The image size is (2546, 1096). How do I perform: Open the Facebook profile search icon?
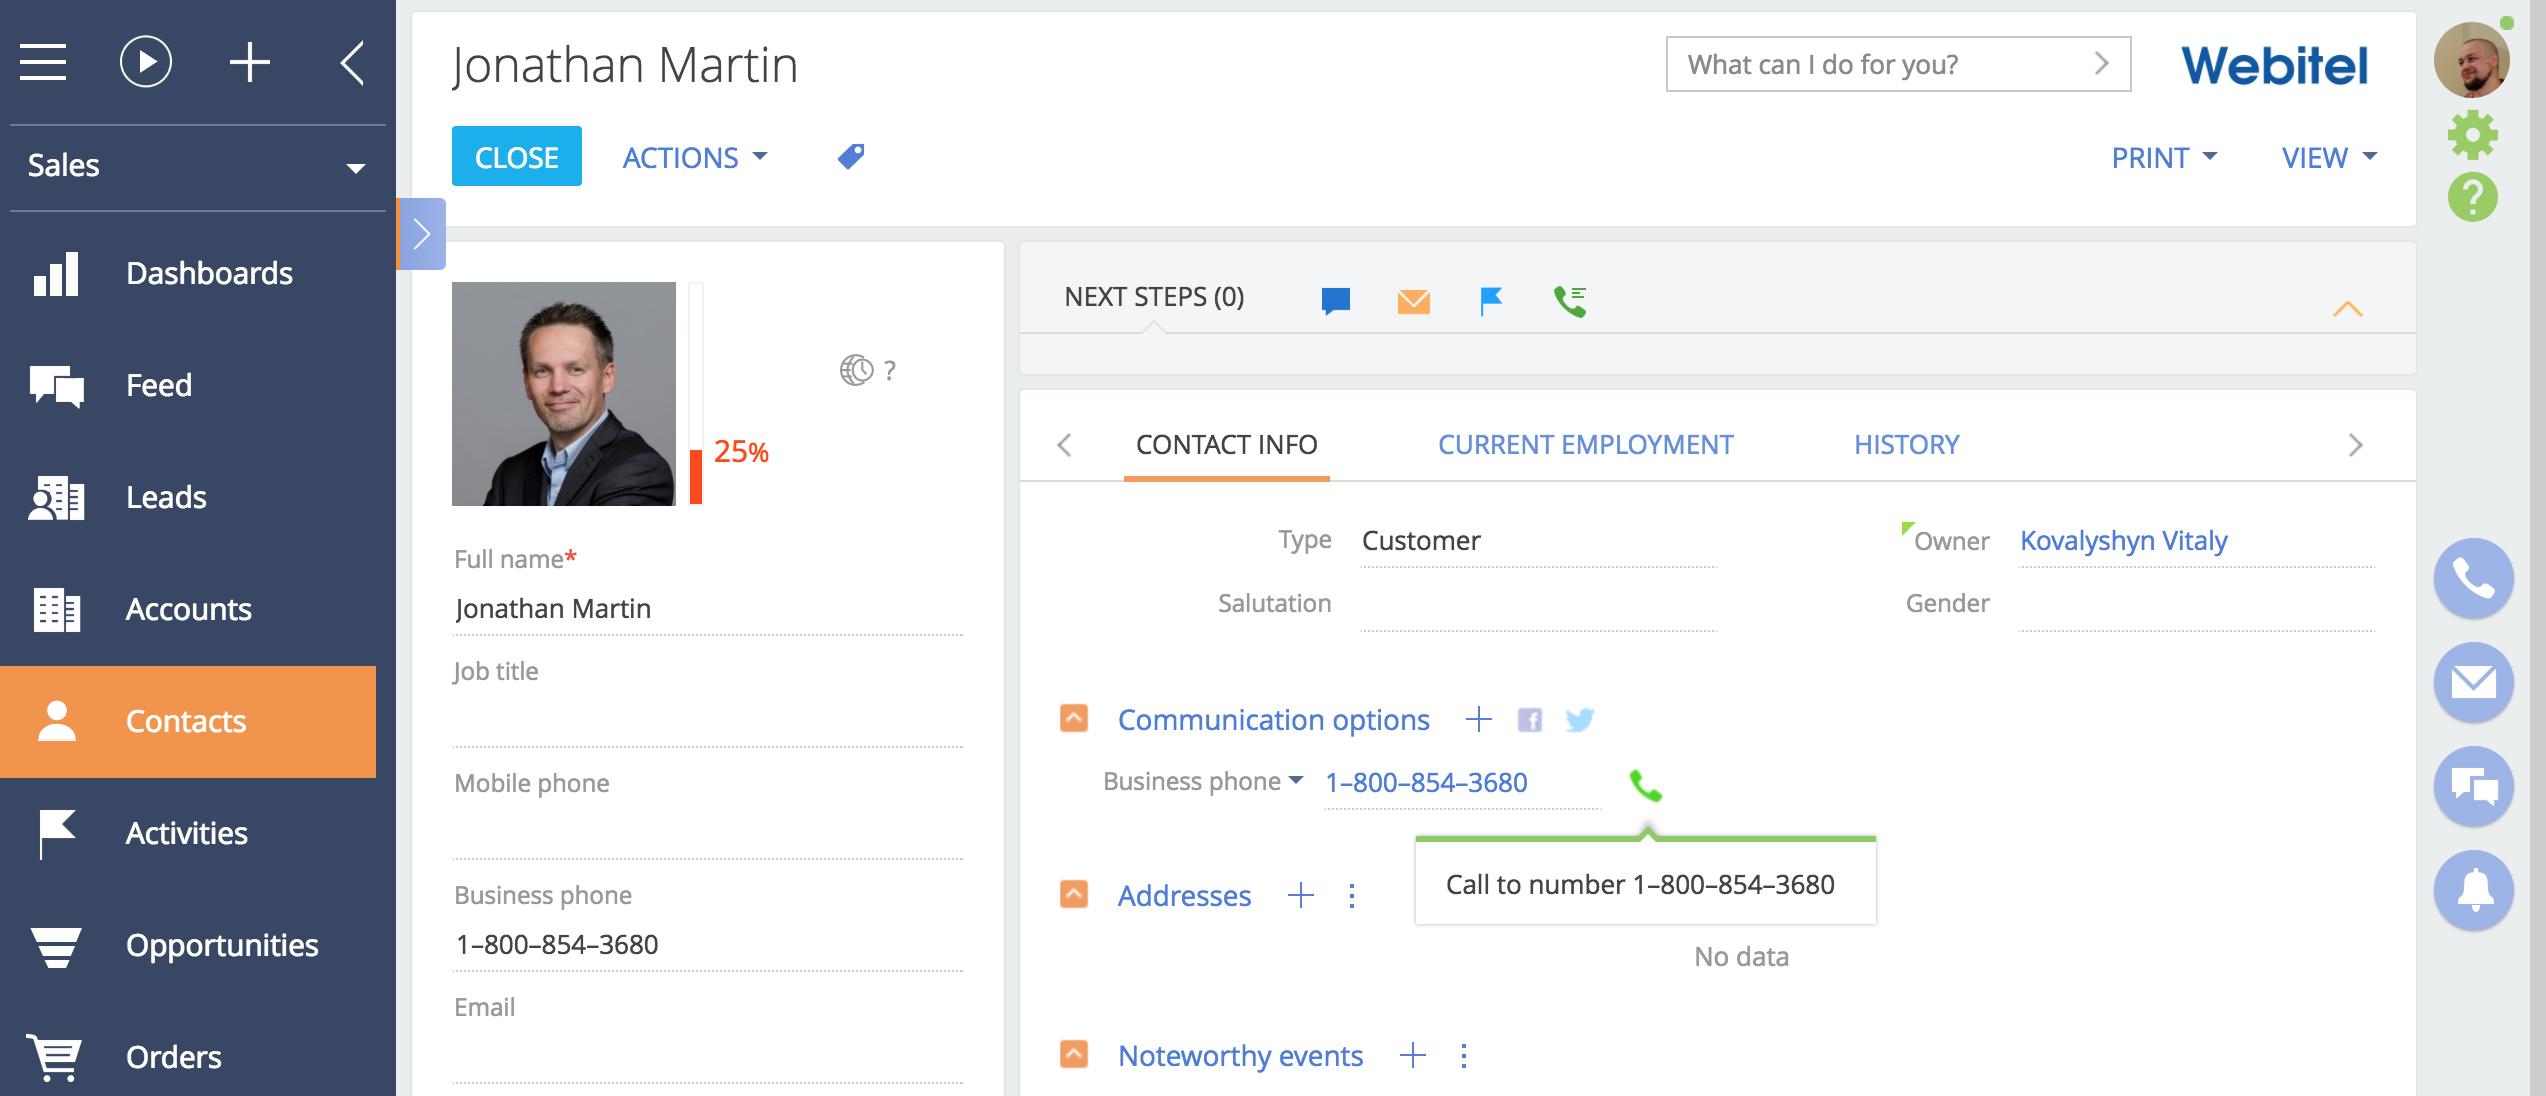tap(1530, 719)
